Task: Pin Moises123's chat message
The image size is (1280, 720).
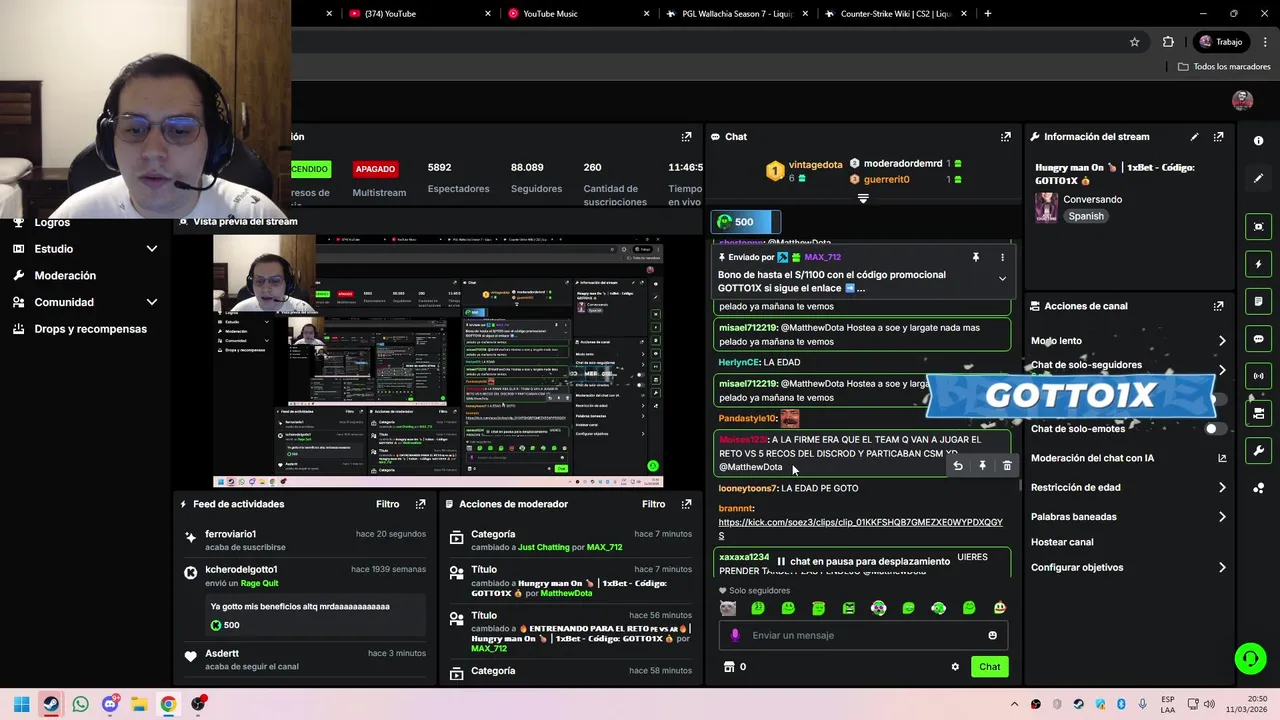Action: point(982,466)
